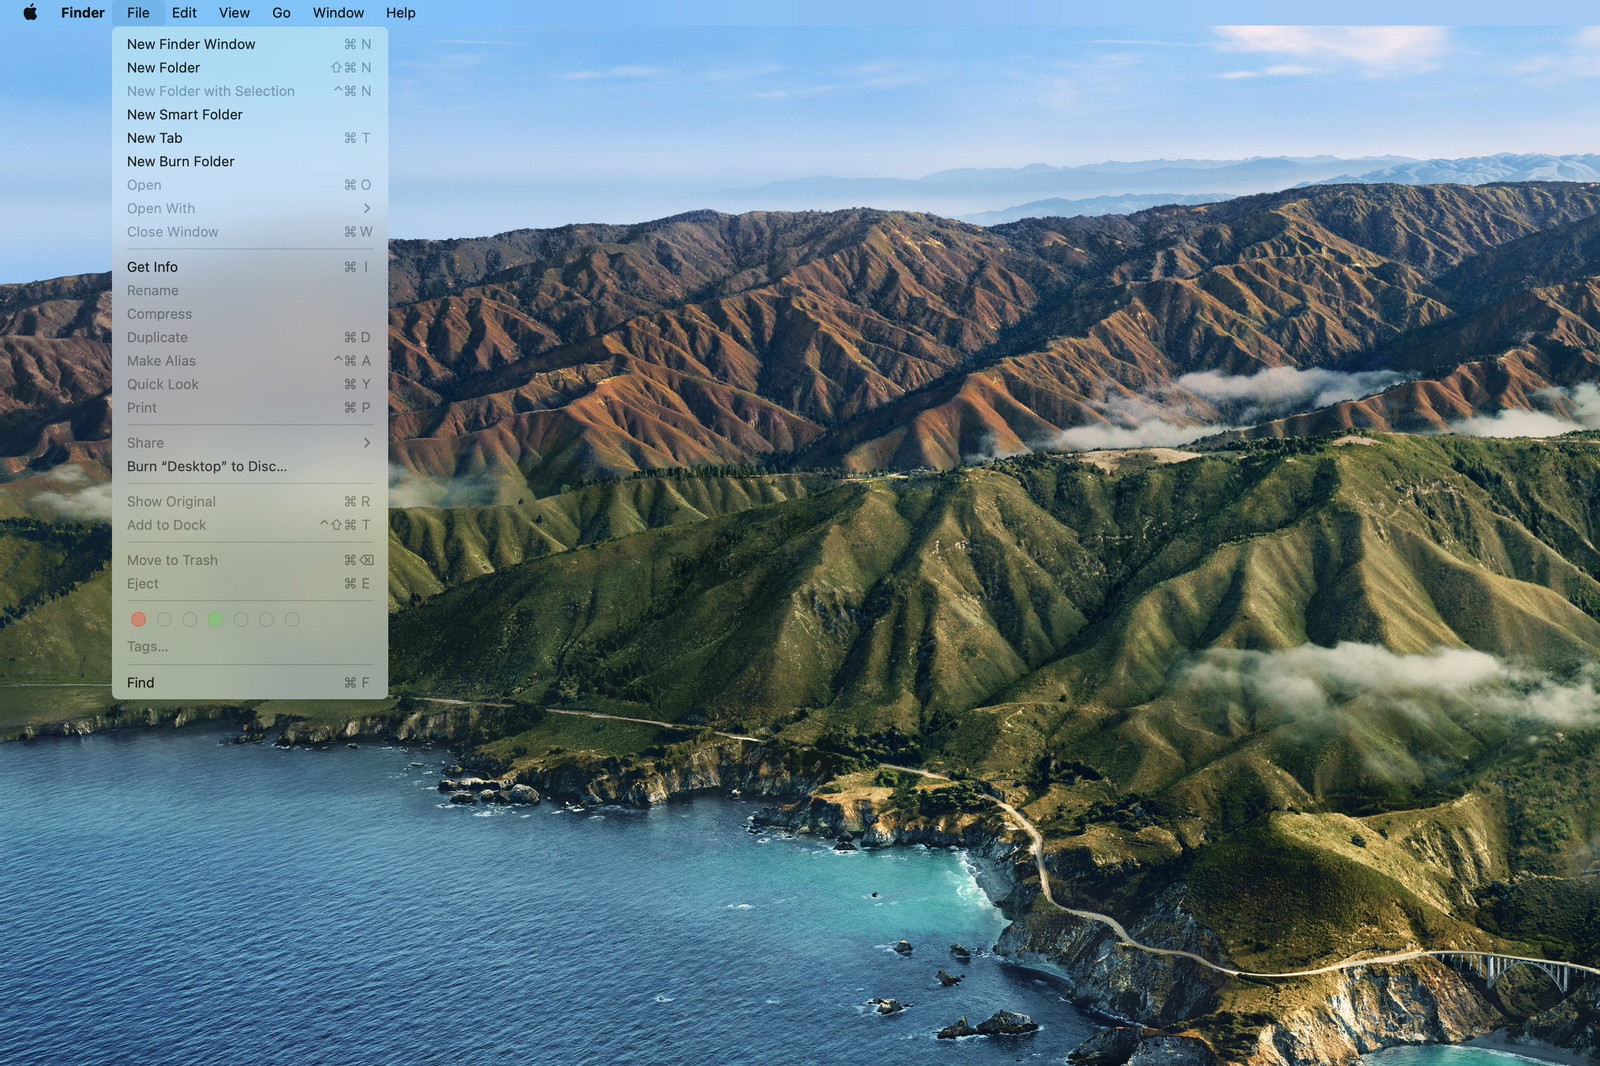Image resolution: width=1600 pixels, height=1066 pixels.
Task: Open the Edit menu
Action: pyautogui.click(x=184, y=13)
